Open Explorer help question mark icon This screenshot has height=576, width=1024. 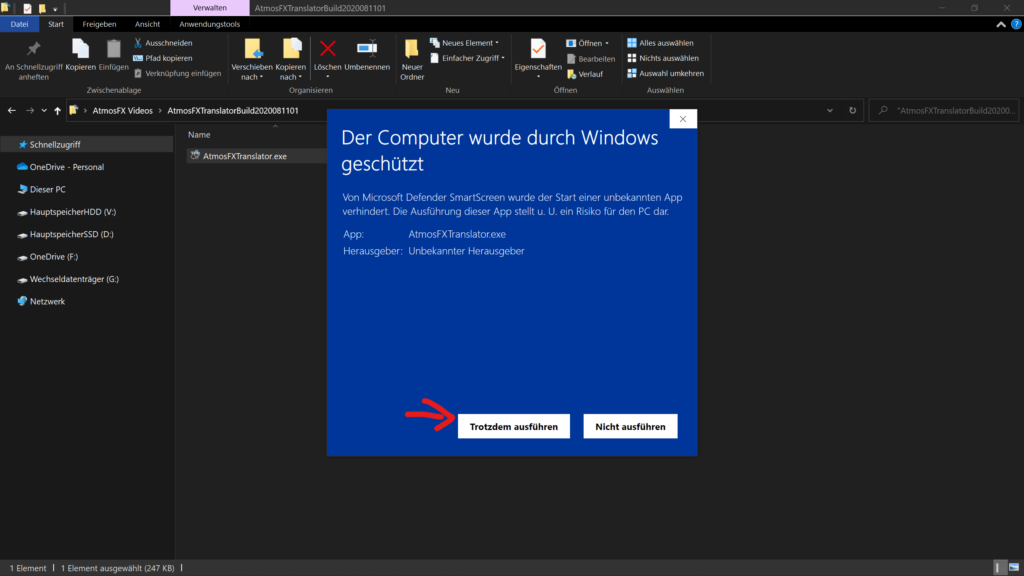[x=1016, y=24]
